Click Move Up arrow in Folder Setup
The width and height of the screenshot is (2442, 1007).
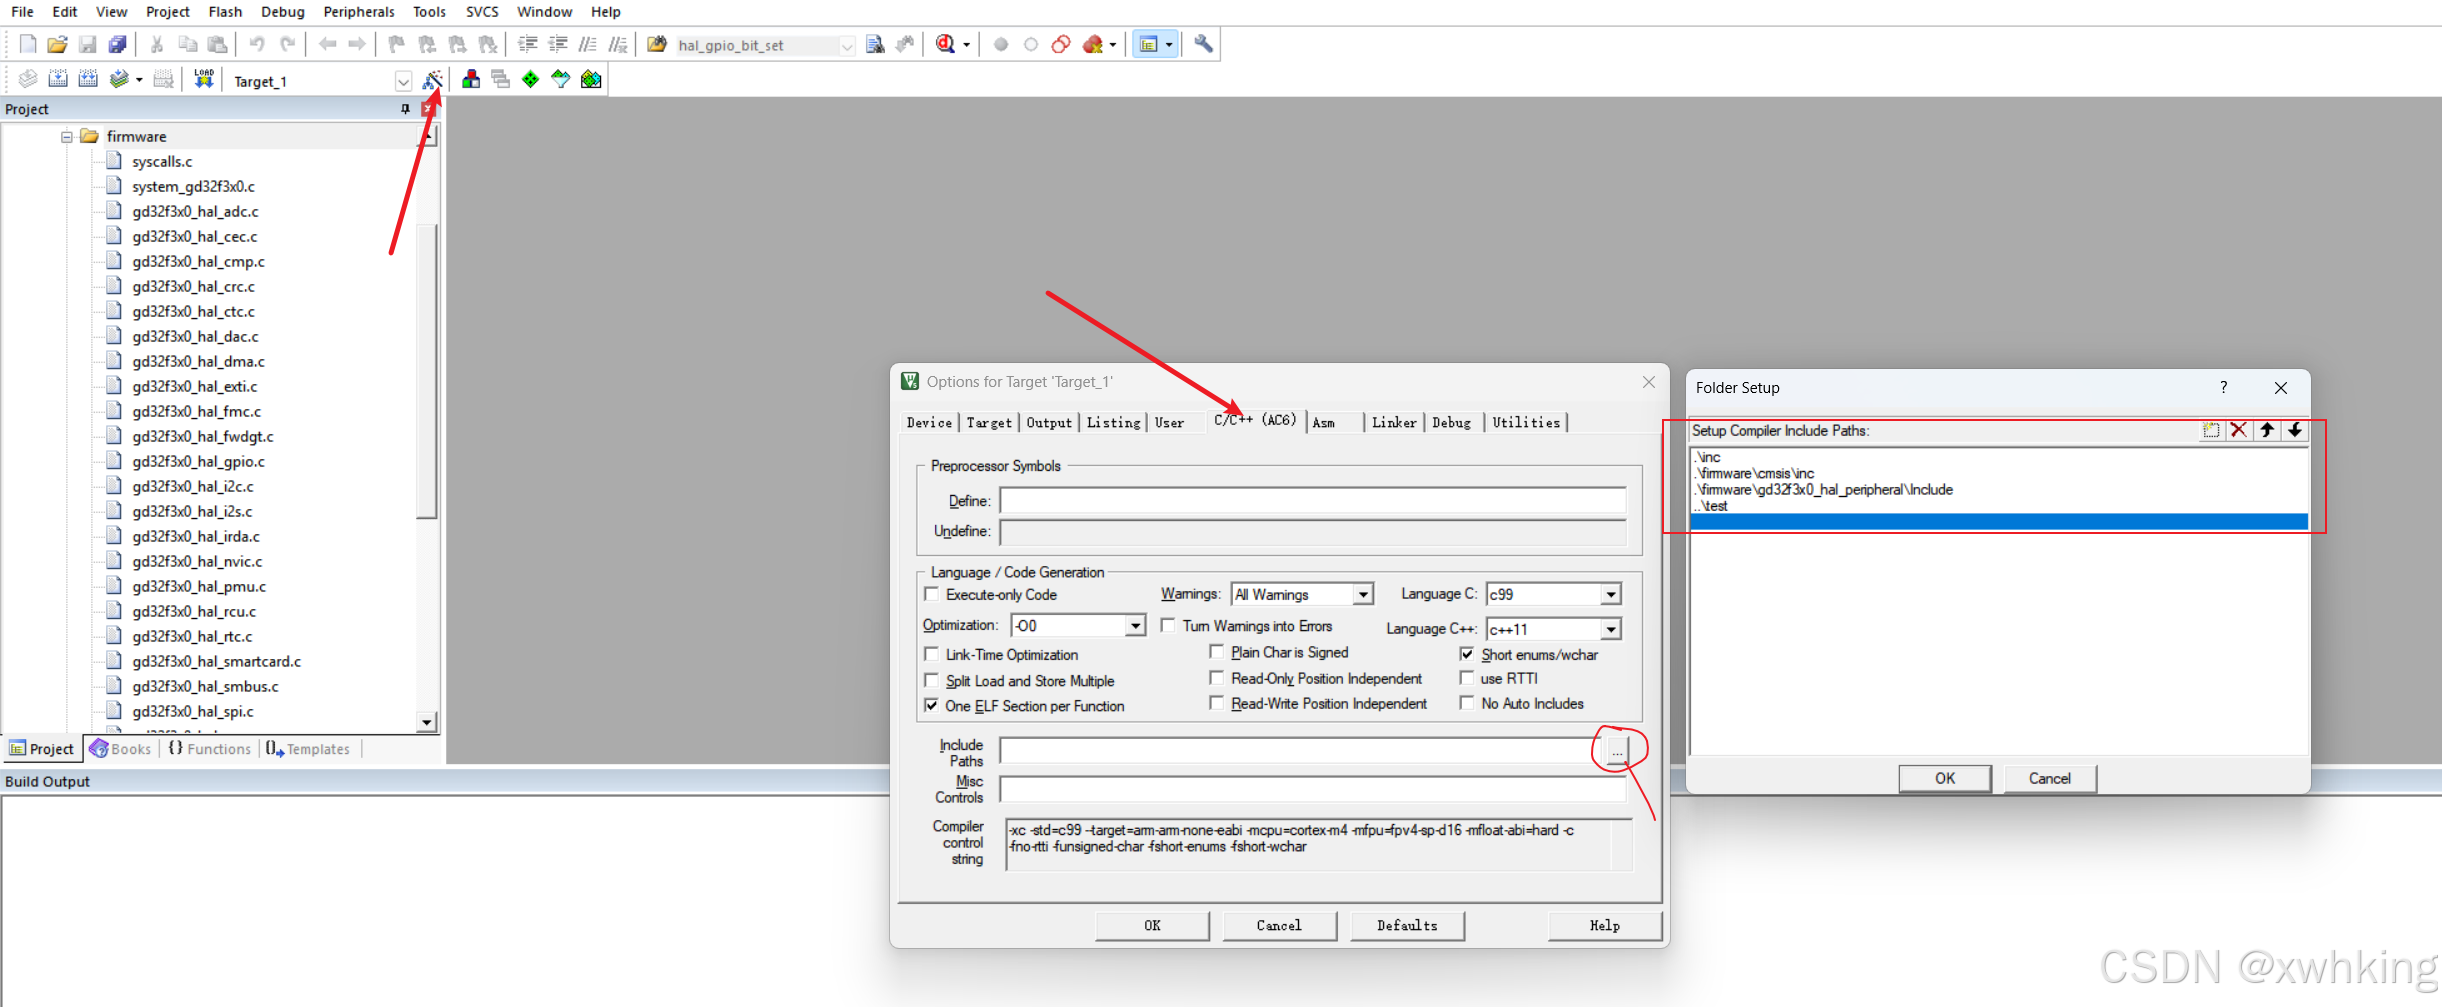[2267, 430]
